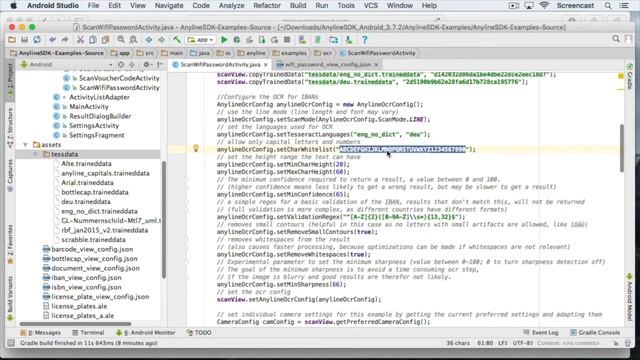Viewport: 640px width, 360px height.
Task: Click the Stop square icon
Action: point(287,40)
